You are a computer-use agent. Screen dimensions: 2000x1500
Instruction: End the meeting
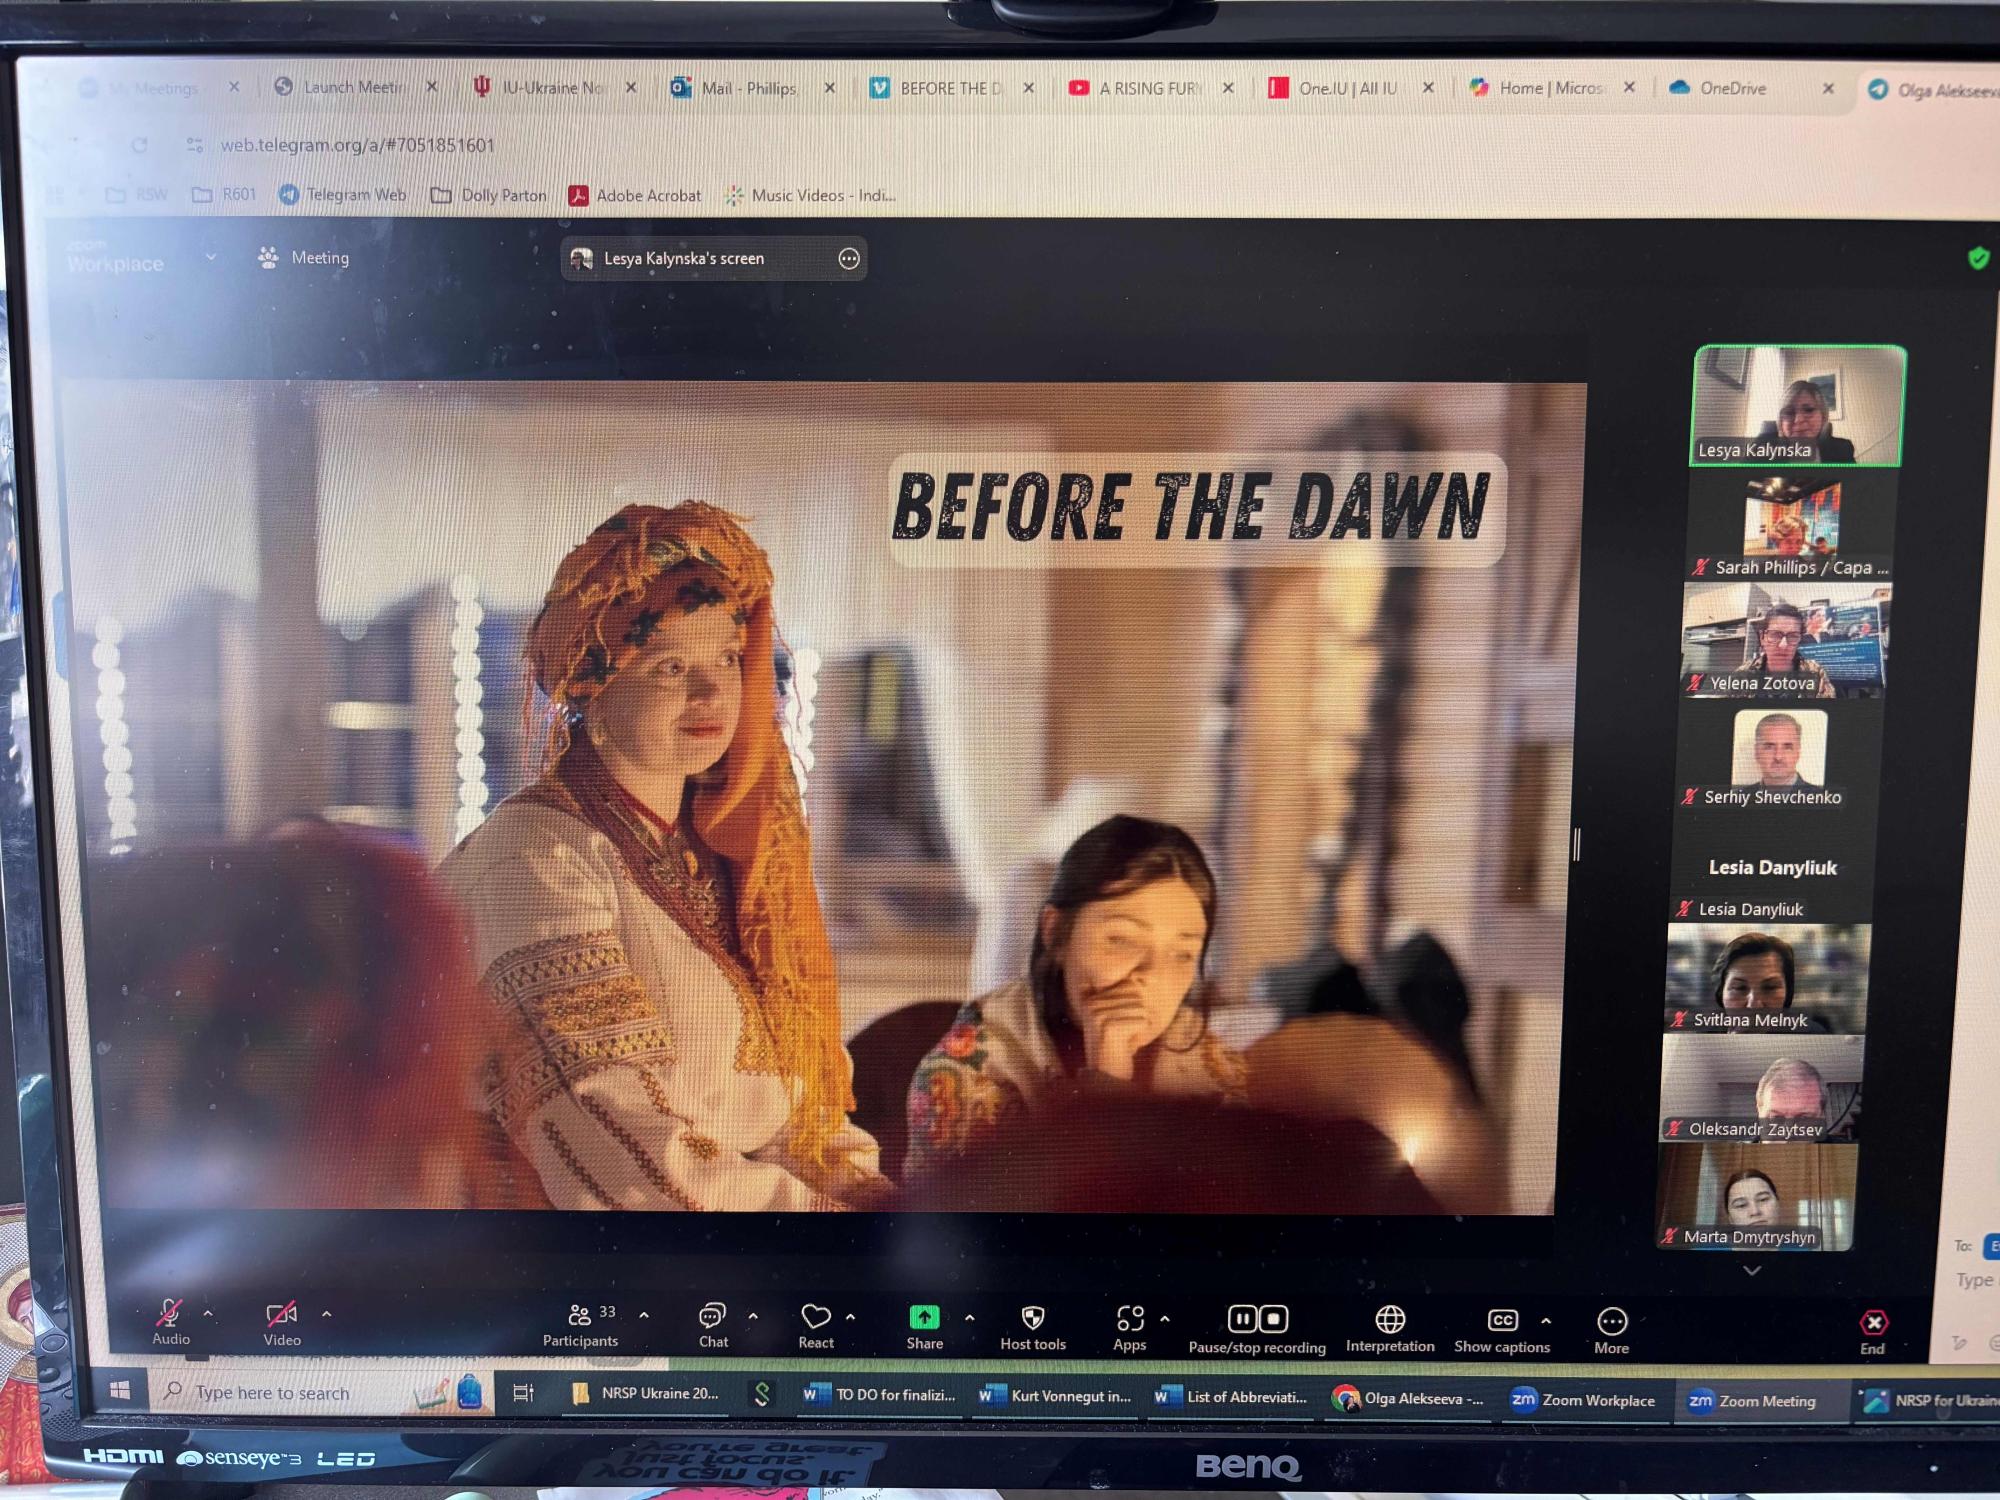pyautogui.click(x=1873, y=1333)
